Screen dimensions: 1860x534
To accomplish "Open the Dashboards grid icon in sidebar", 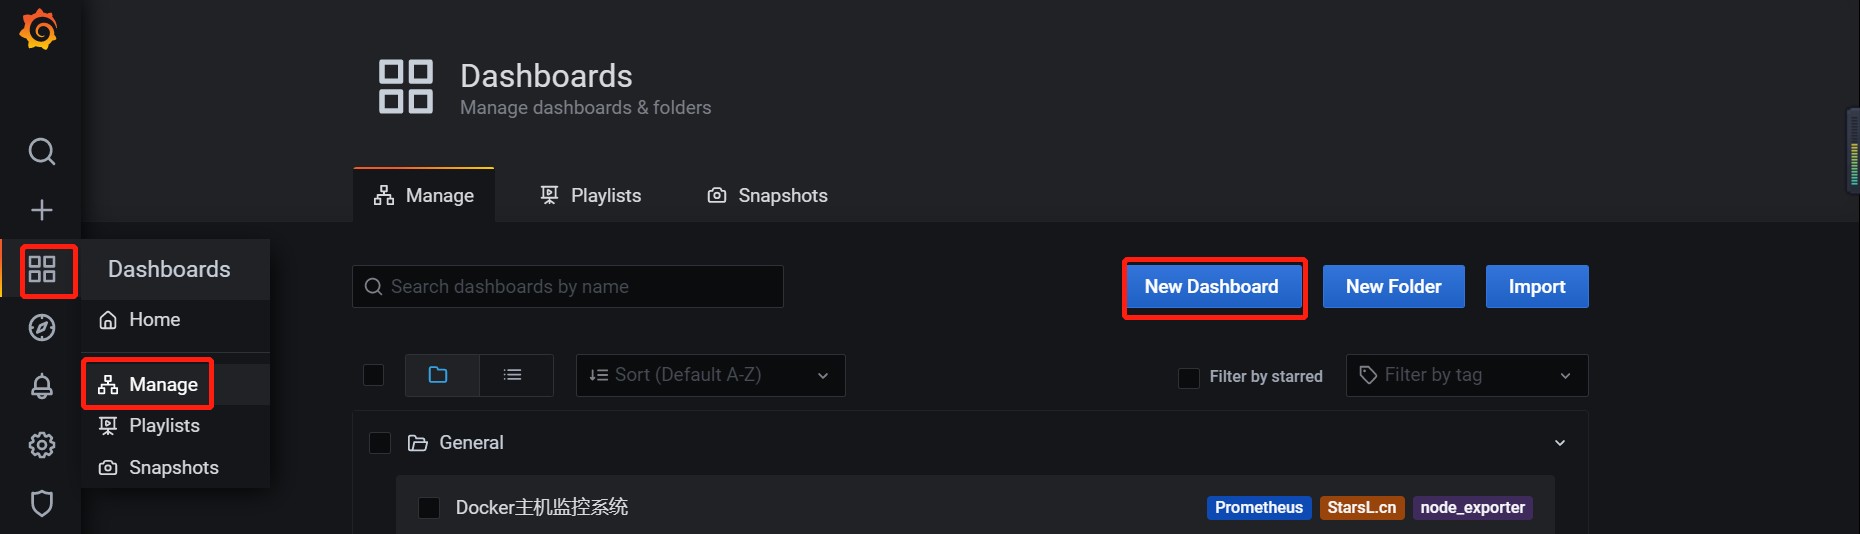I will pos(41,269).
